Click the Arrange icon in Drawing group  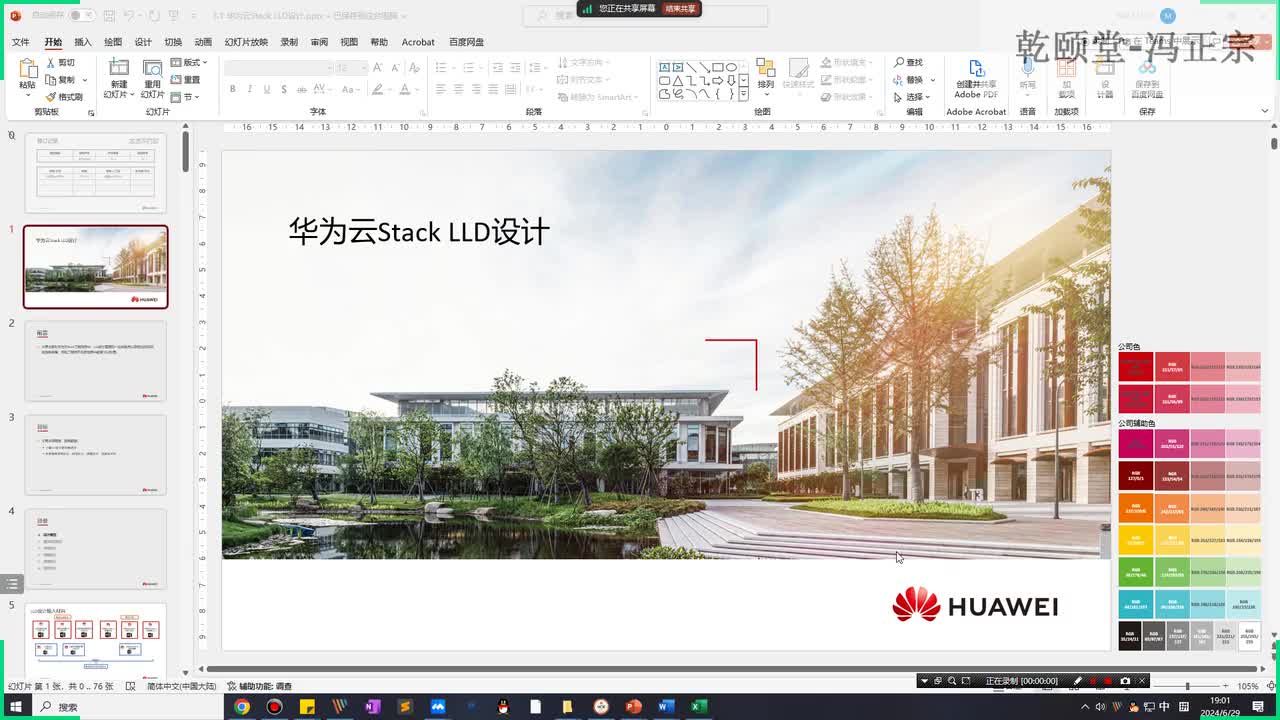(x=765, y=67)
